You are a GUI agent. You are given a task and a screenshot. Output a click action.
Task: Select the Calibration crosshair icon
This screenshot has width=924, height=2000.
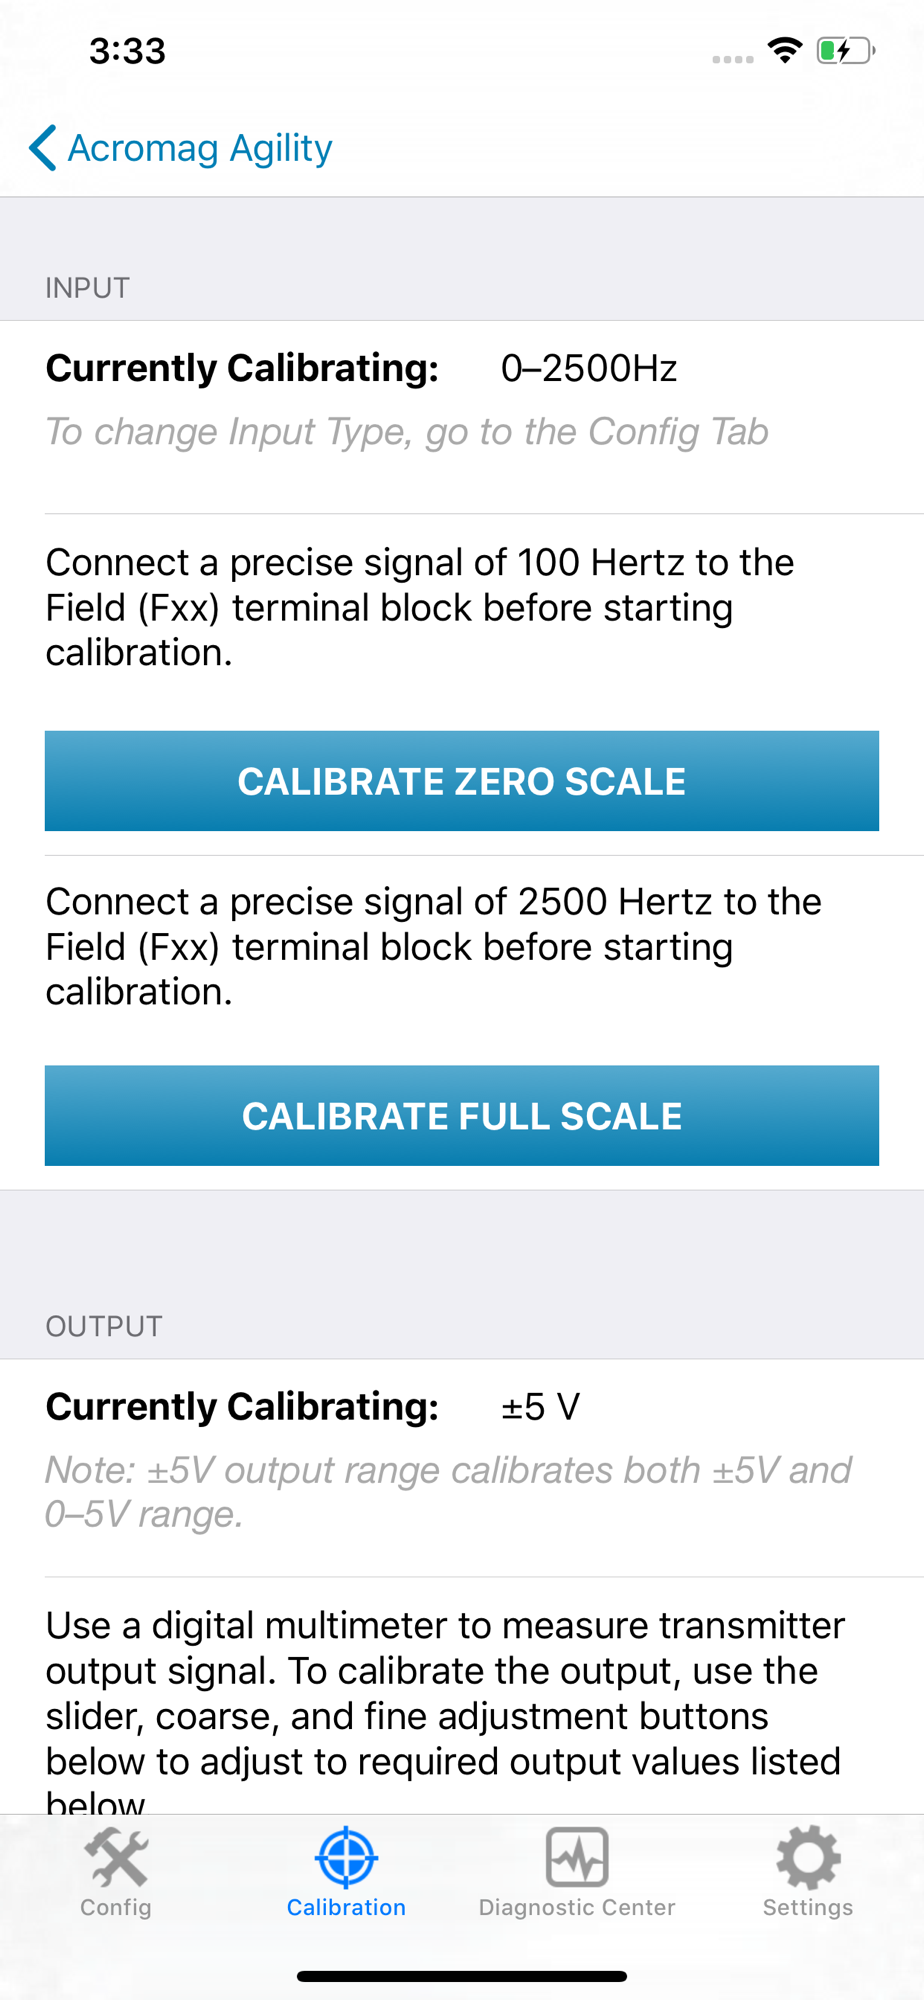tap(346, 1857)
